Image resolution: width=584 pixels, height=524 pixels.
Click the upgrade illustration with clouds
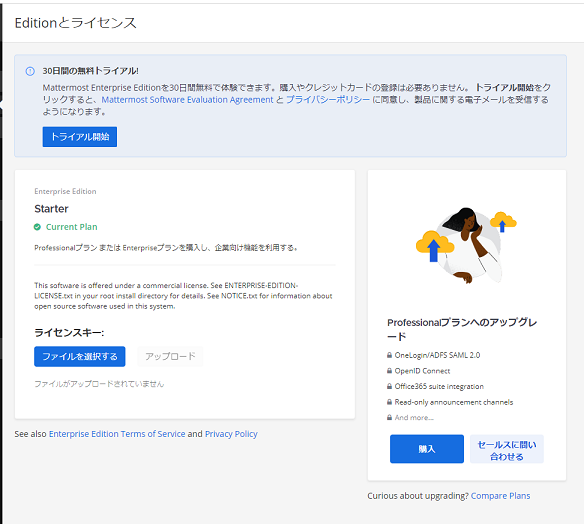point(466,246)
